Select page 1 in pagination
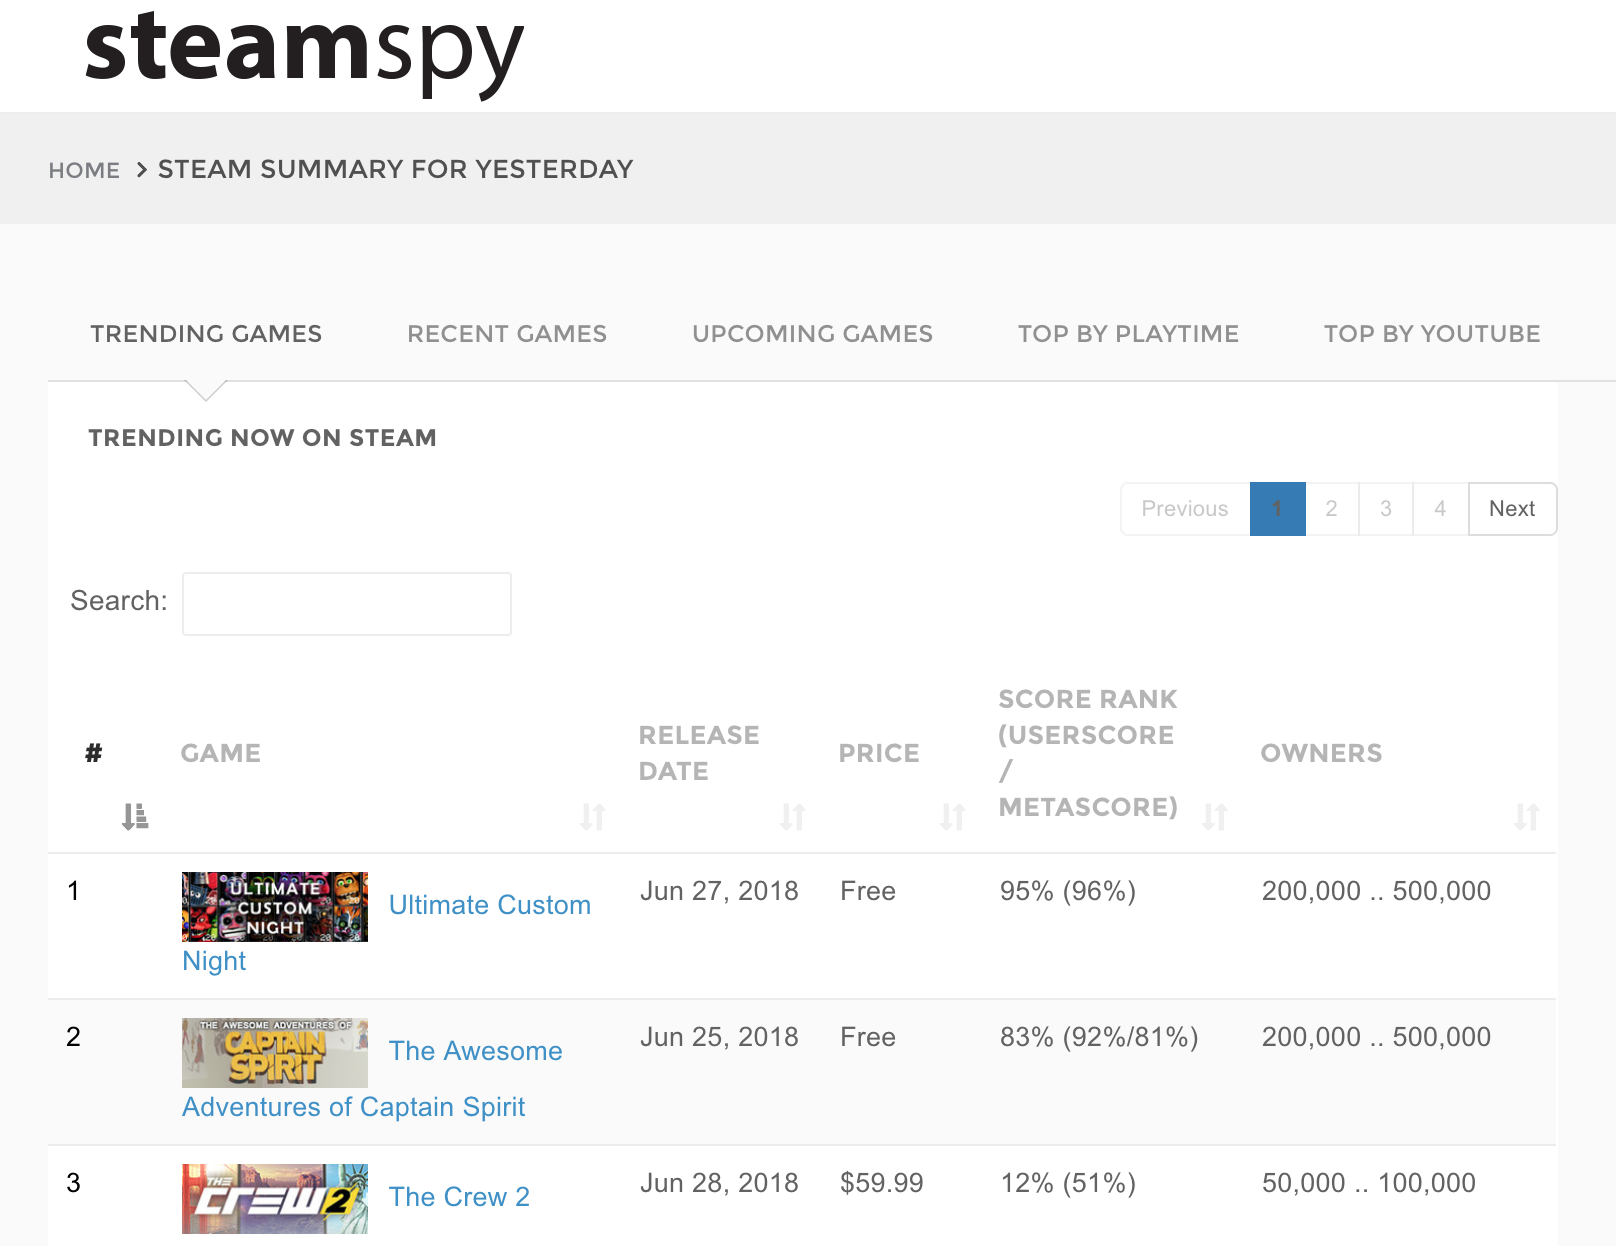The image size is (1616, 1246). click(x=1277, y=509)
